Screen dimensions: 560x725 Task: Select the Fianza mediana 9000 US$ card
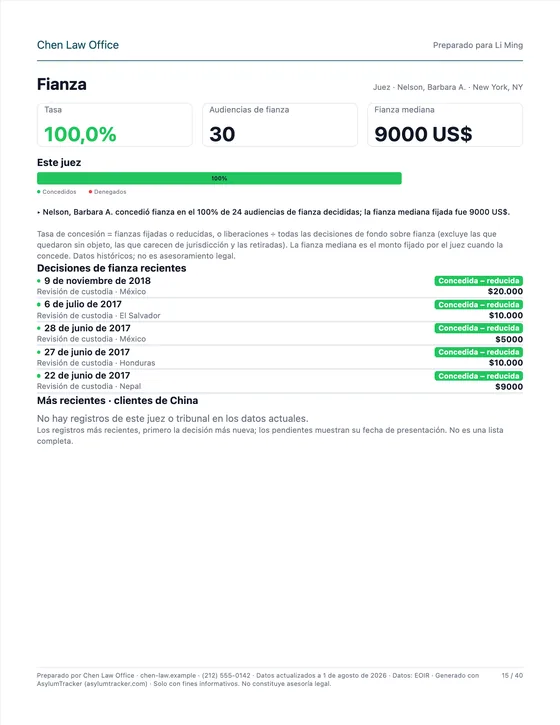click(x=445, y=125)
